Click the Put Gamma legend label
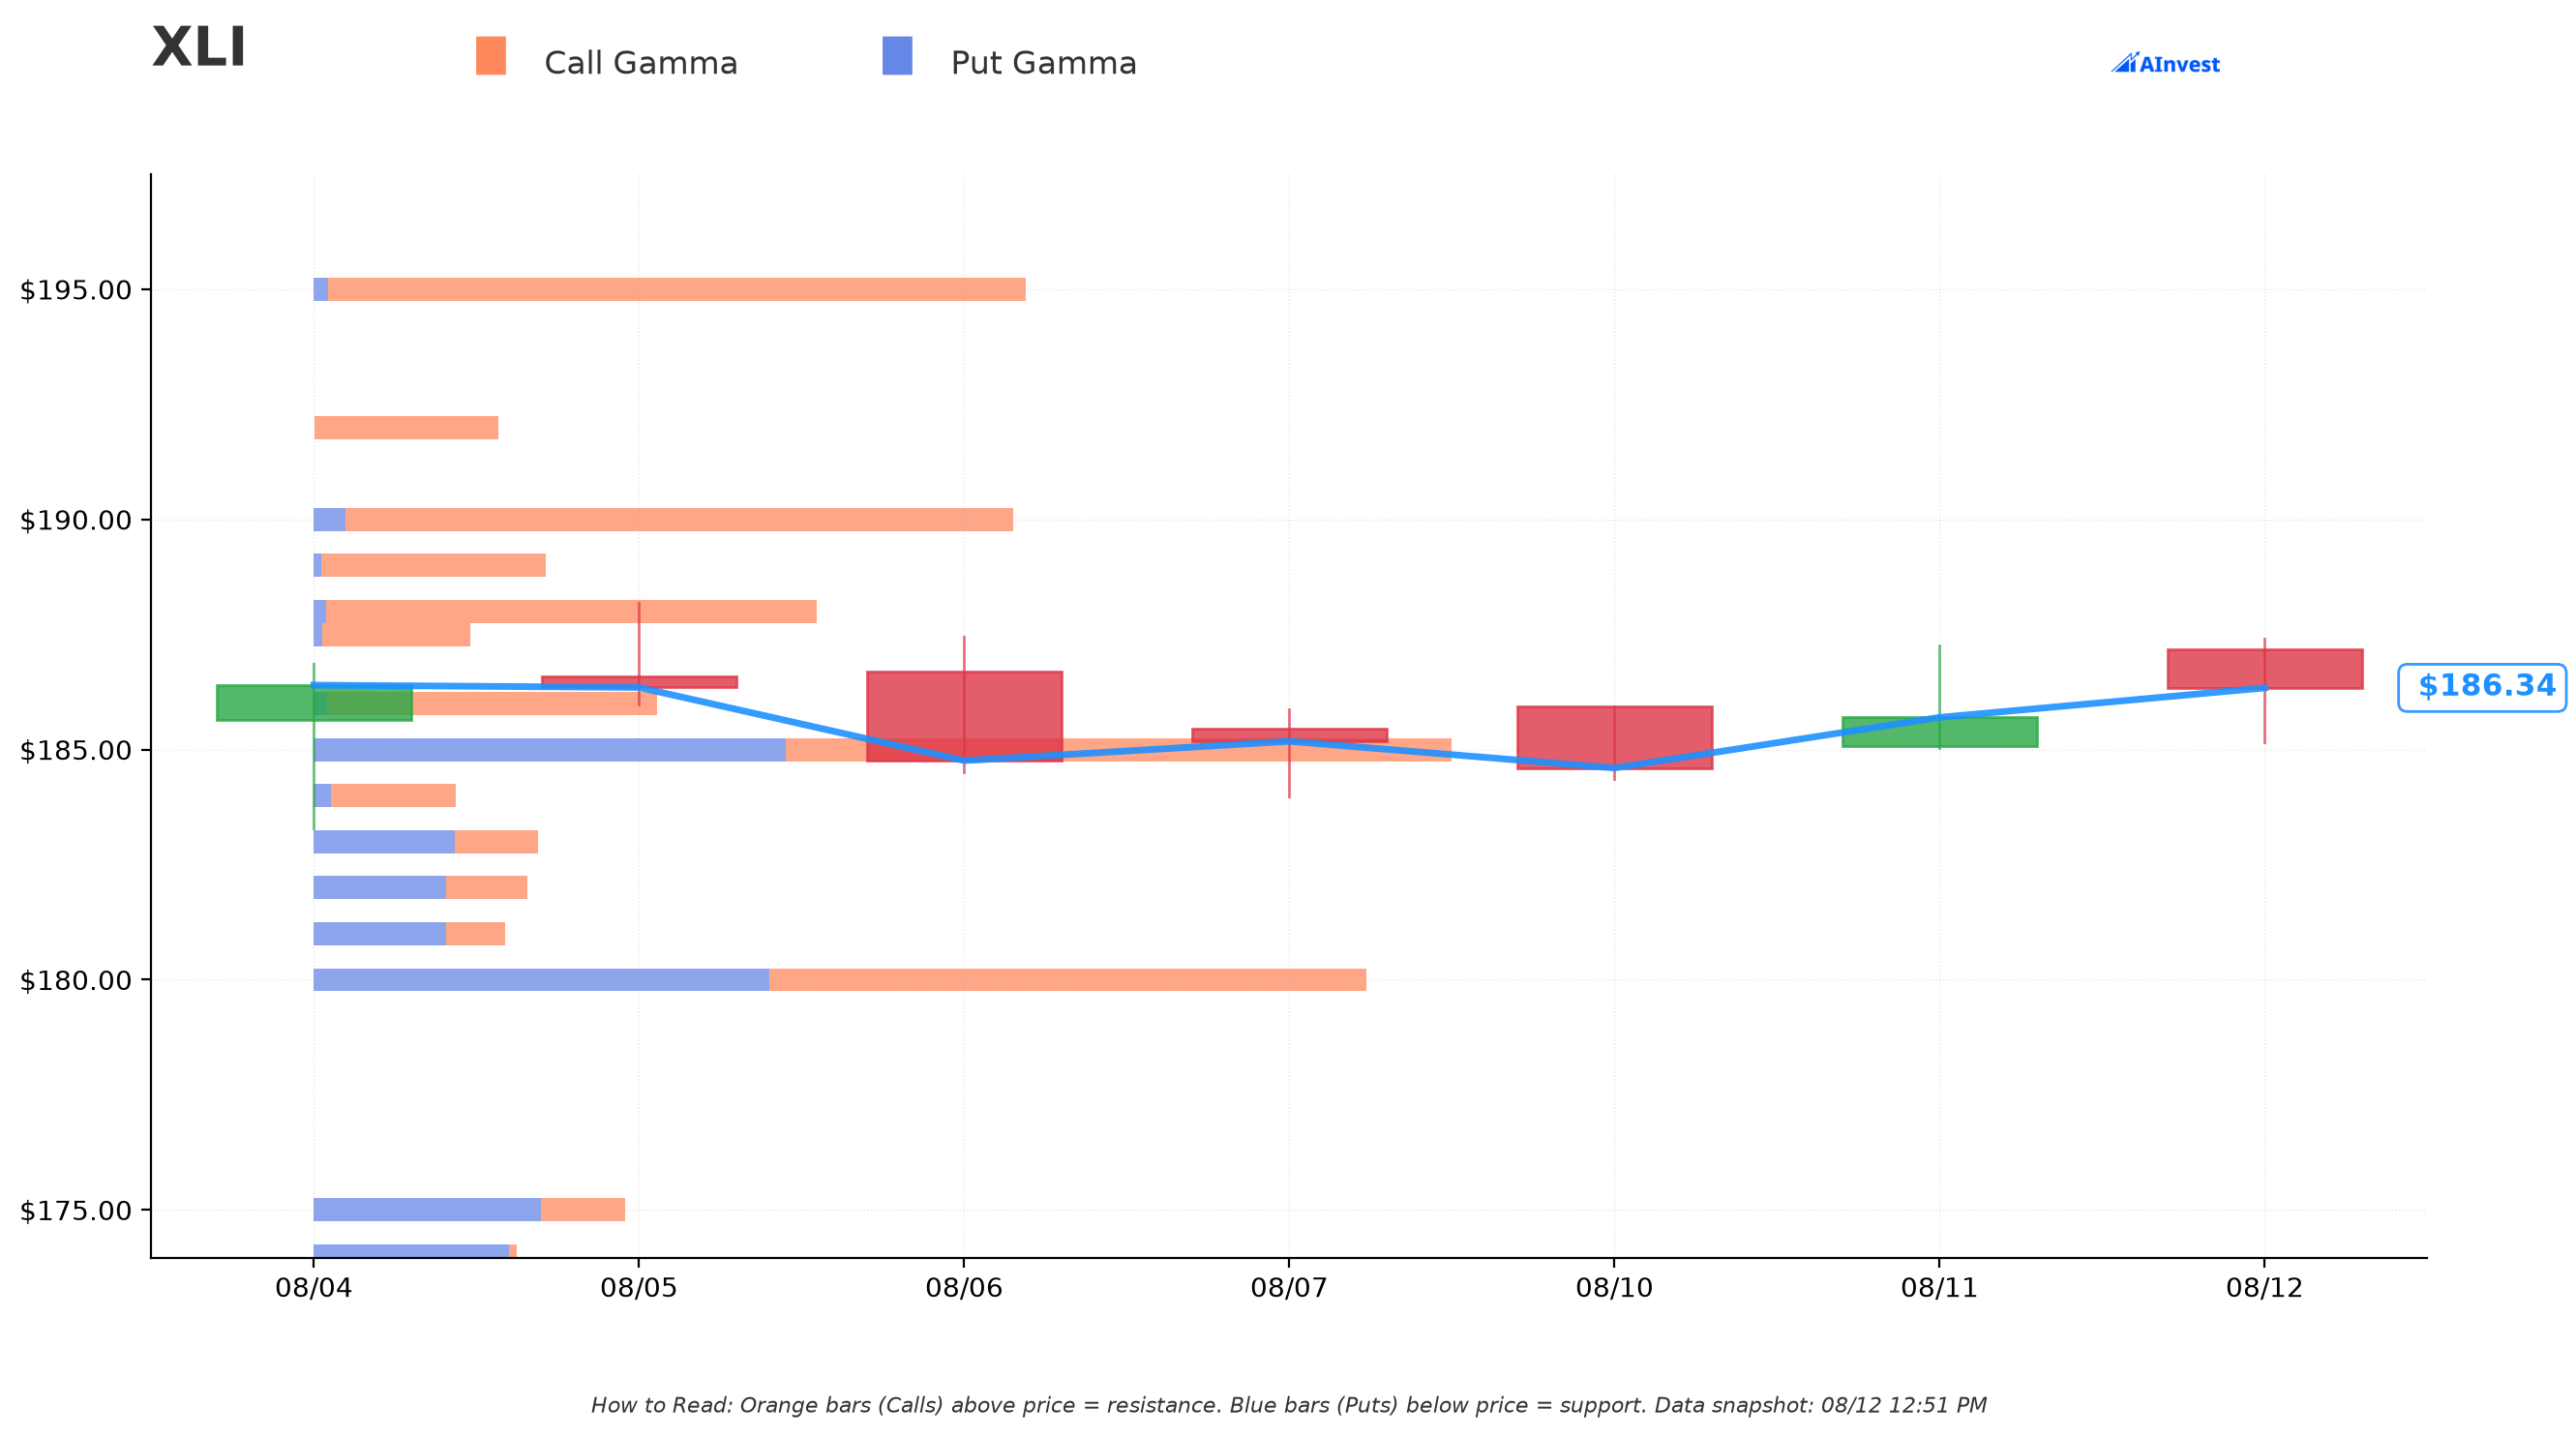 click(1044, 63)
